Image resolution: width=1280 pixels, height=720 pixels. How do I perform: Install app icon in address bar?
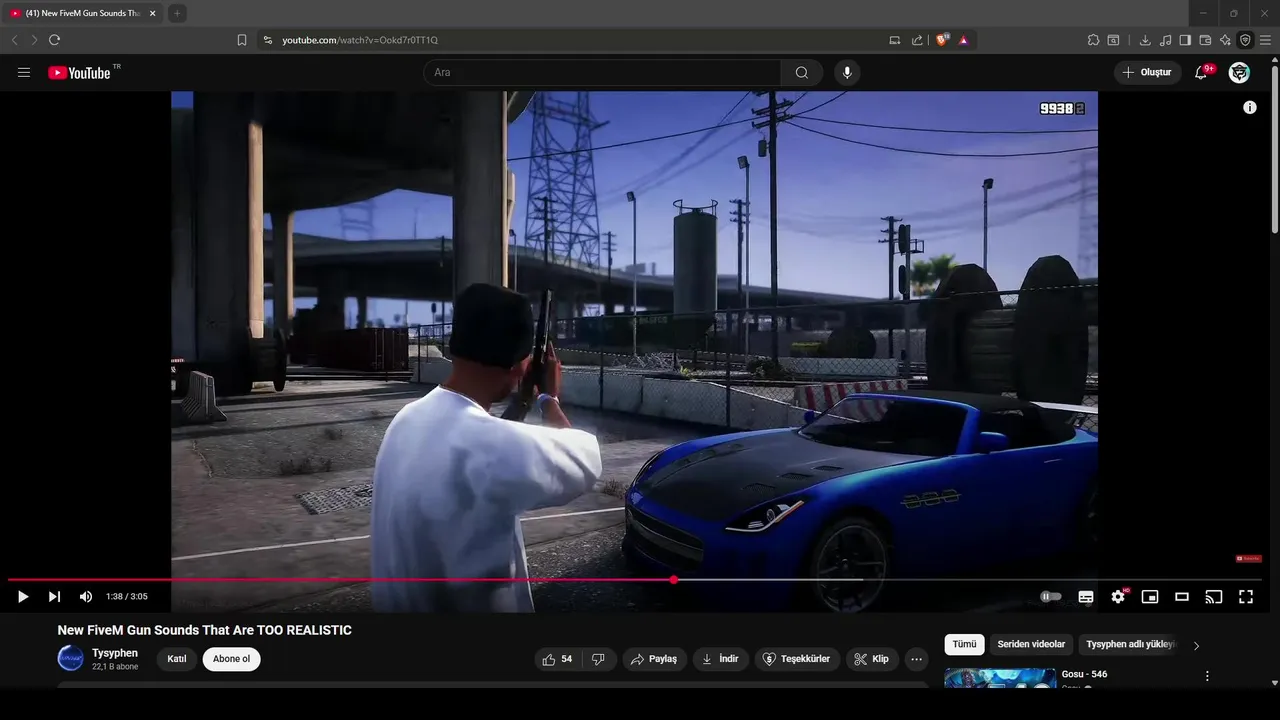coord(895,40)
